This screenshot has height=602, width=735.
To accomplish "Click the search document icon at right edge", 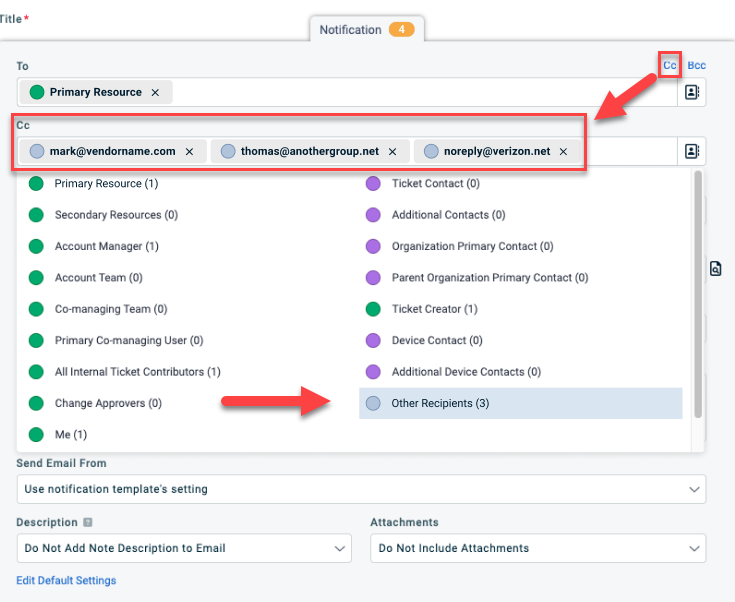I will click(715, 268).
